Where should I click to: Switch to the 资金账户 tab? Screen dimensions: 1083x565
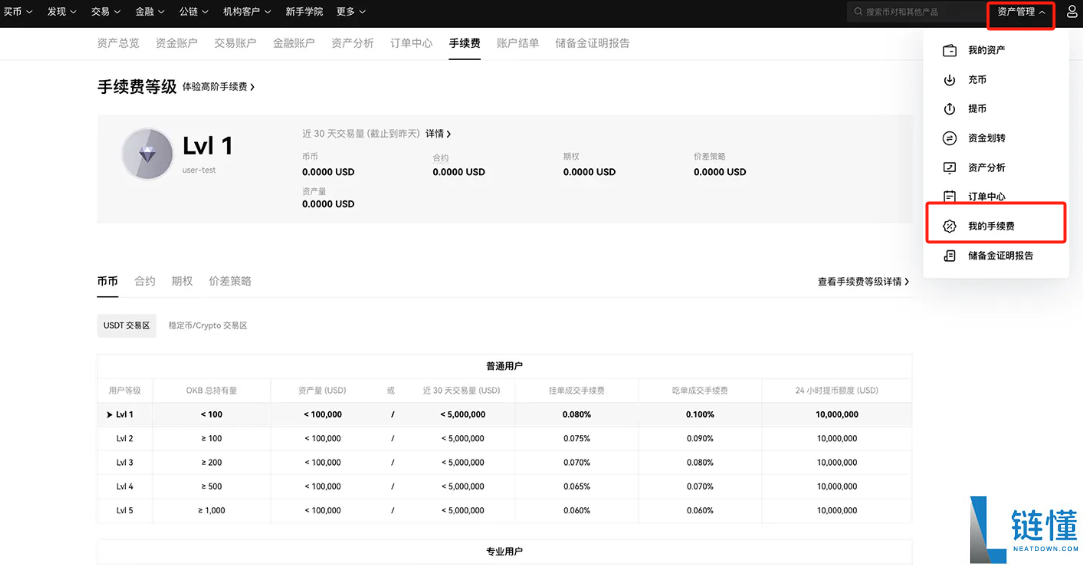(176, 43)
